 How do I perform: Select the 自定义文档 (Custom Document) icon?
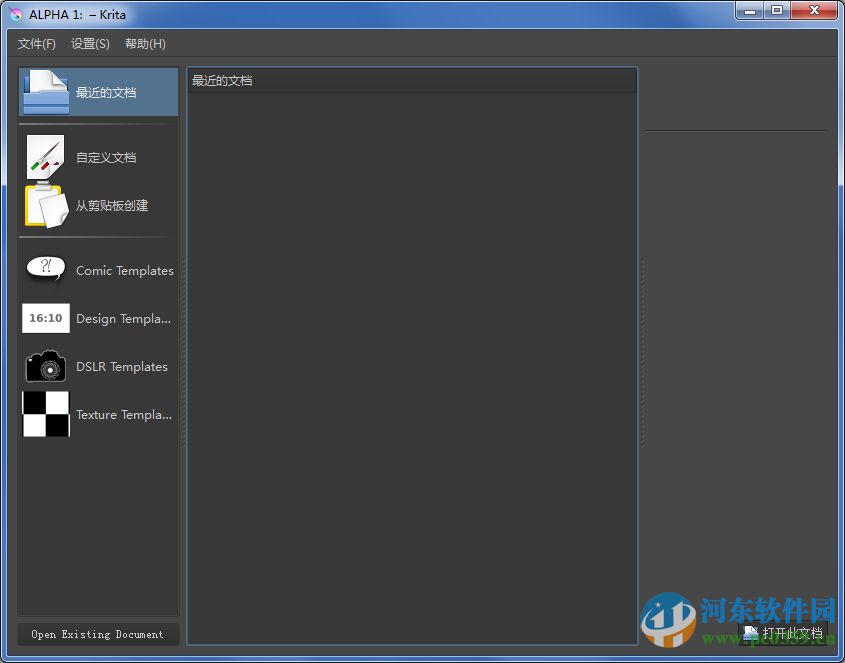44,156
